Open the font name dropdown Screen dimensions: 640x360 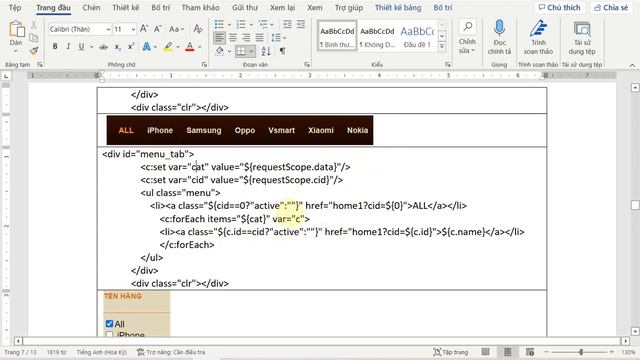click(108, 29)
